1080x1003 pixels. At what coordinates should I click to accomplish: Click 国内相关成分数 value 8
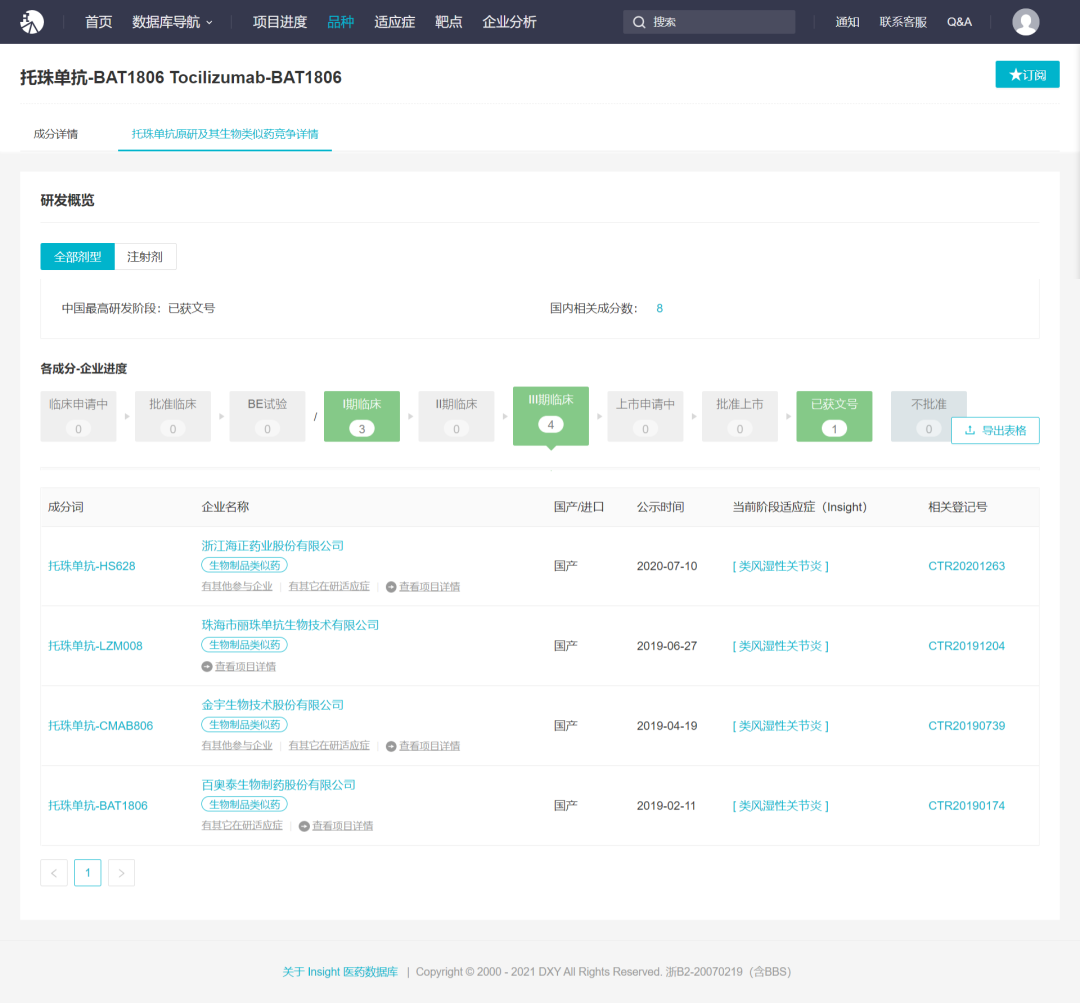(659, 309)
